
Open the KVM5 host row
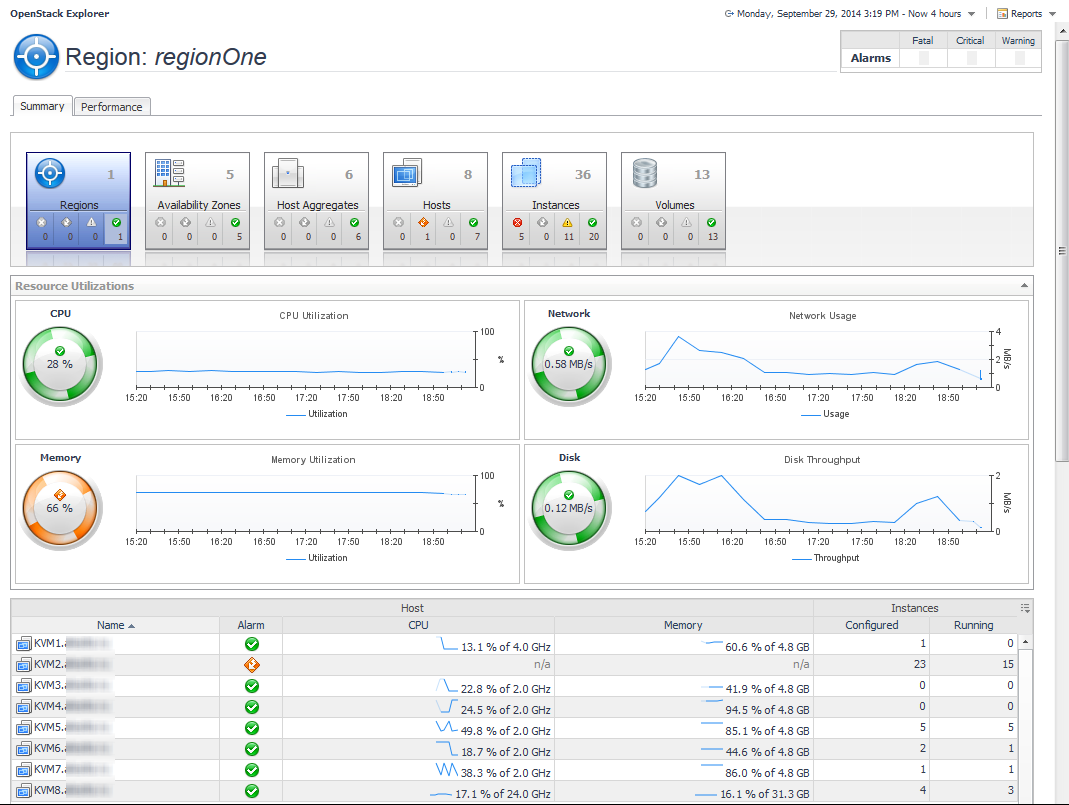pos(50,728)
